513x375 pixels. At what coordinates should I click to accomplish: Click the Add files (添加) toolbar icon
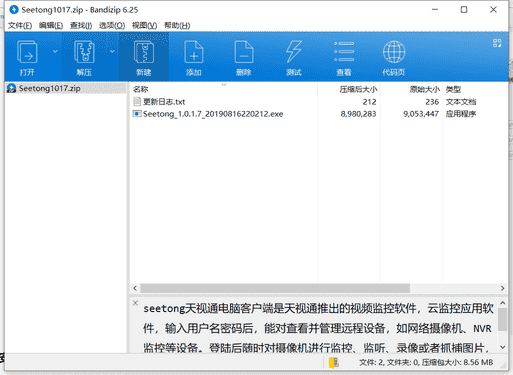click(194, 52)
